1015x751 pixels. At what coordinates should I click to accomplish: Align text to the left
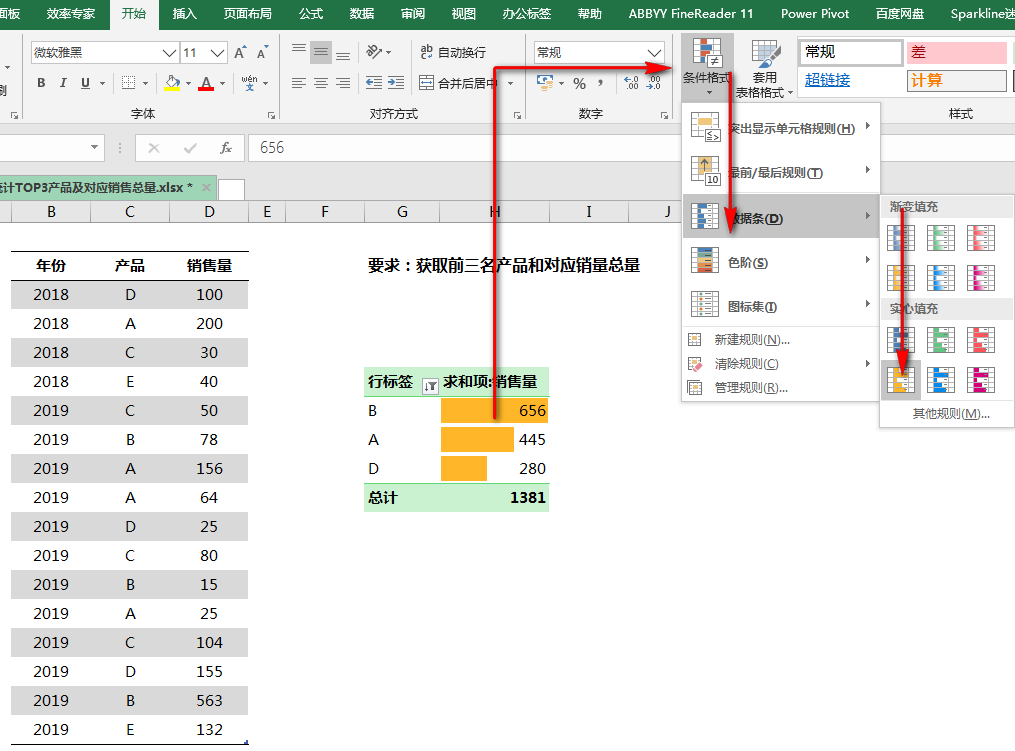click(298, 83)
